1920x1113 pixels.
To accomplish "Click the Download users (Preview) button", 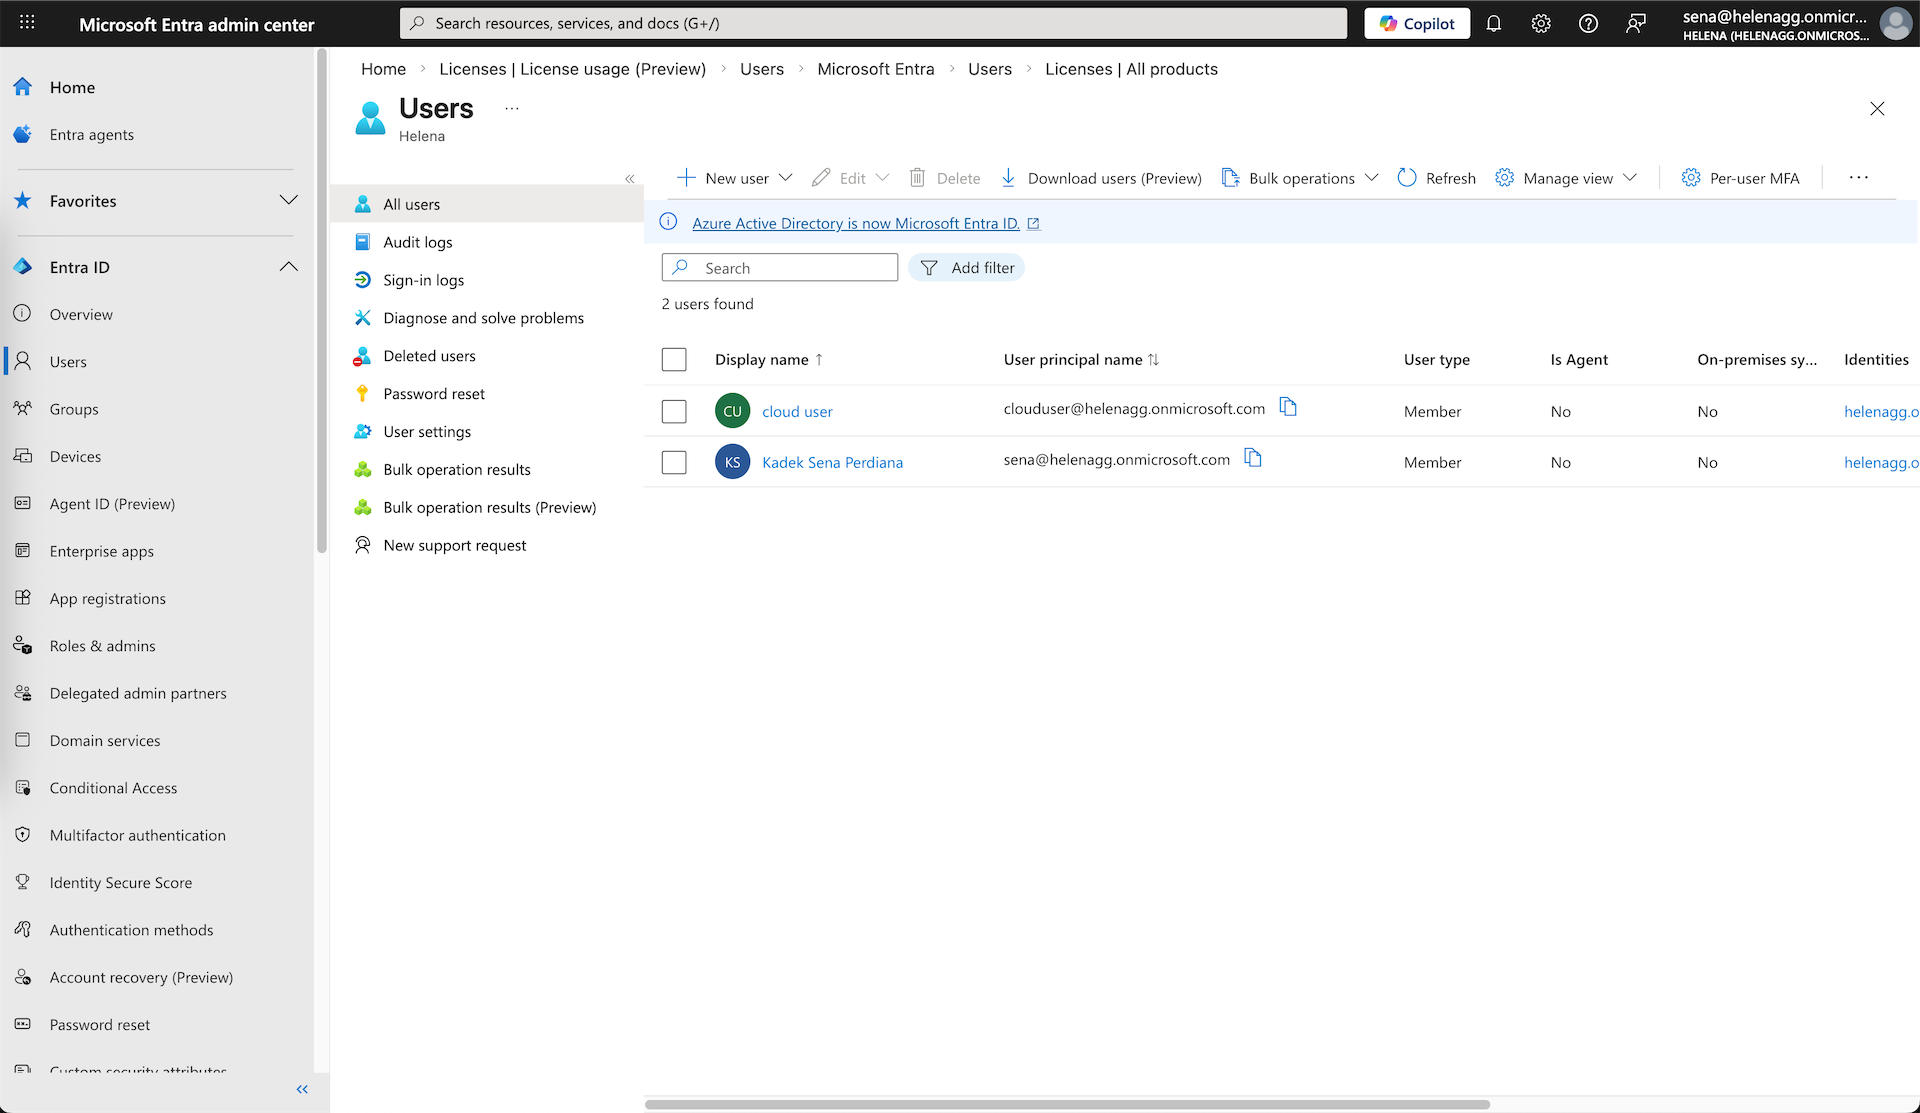I will 1101,178.
